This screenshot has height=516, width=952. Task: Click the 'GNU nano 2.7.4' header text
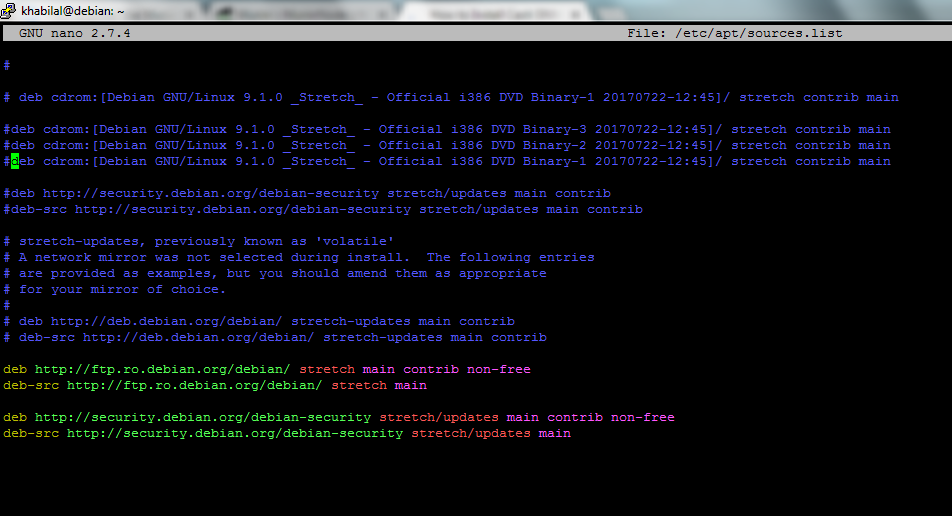(75, 33)
